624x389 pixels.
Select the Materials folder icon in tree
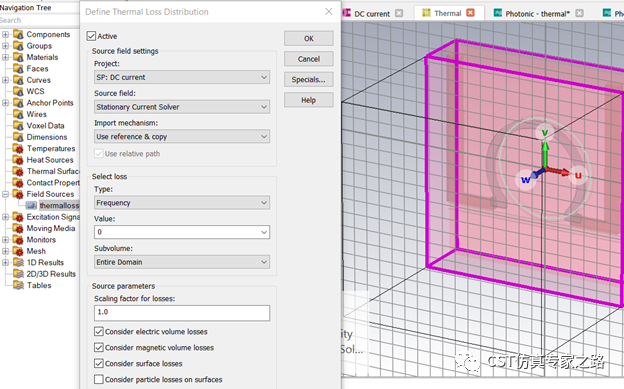tap(18, 57)
